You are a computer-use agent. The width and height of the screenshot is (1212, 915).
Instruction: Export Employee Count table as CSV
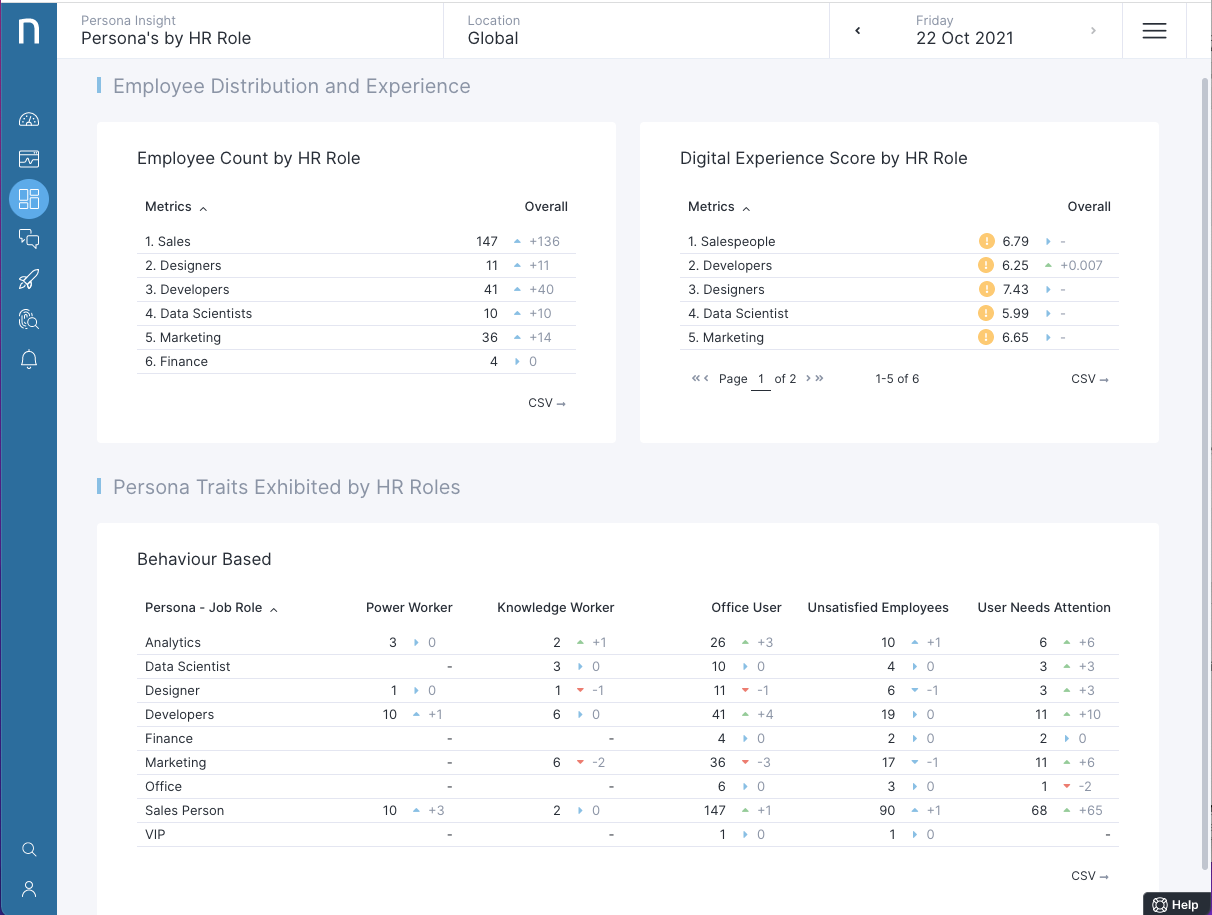(546, 403)
